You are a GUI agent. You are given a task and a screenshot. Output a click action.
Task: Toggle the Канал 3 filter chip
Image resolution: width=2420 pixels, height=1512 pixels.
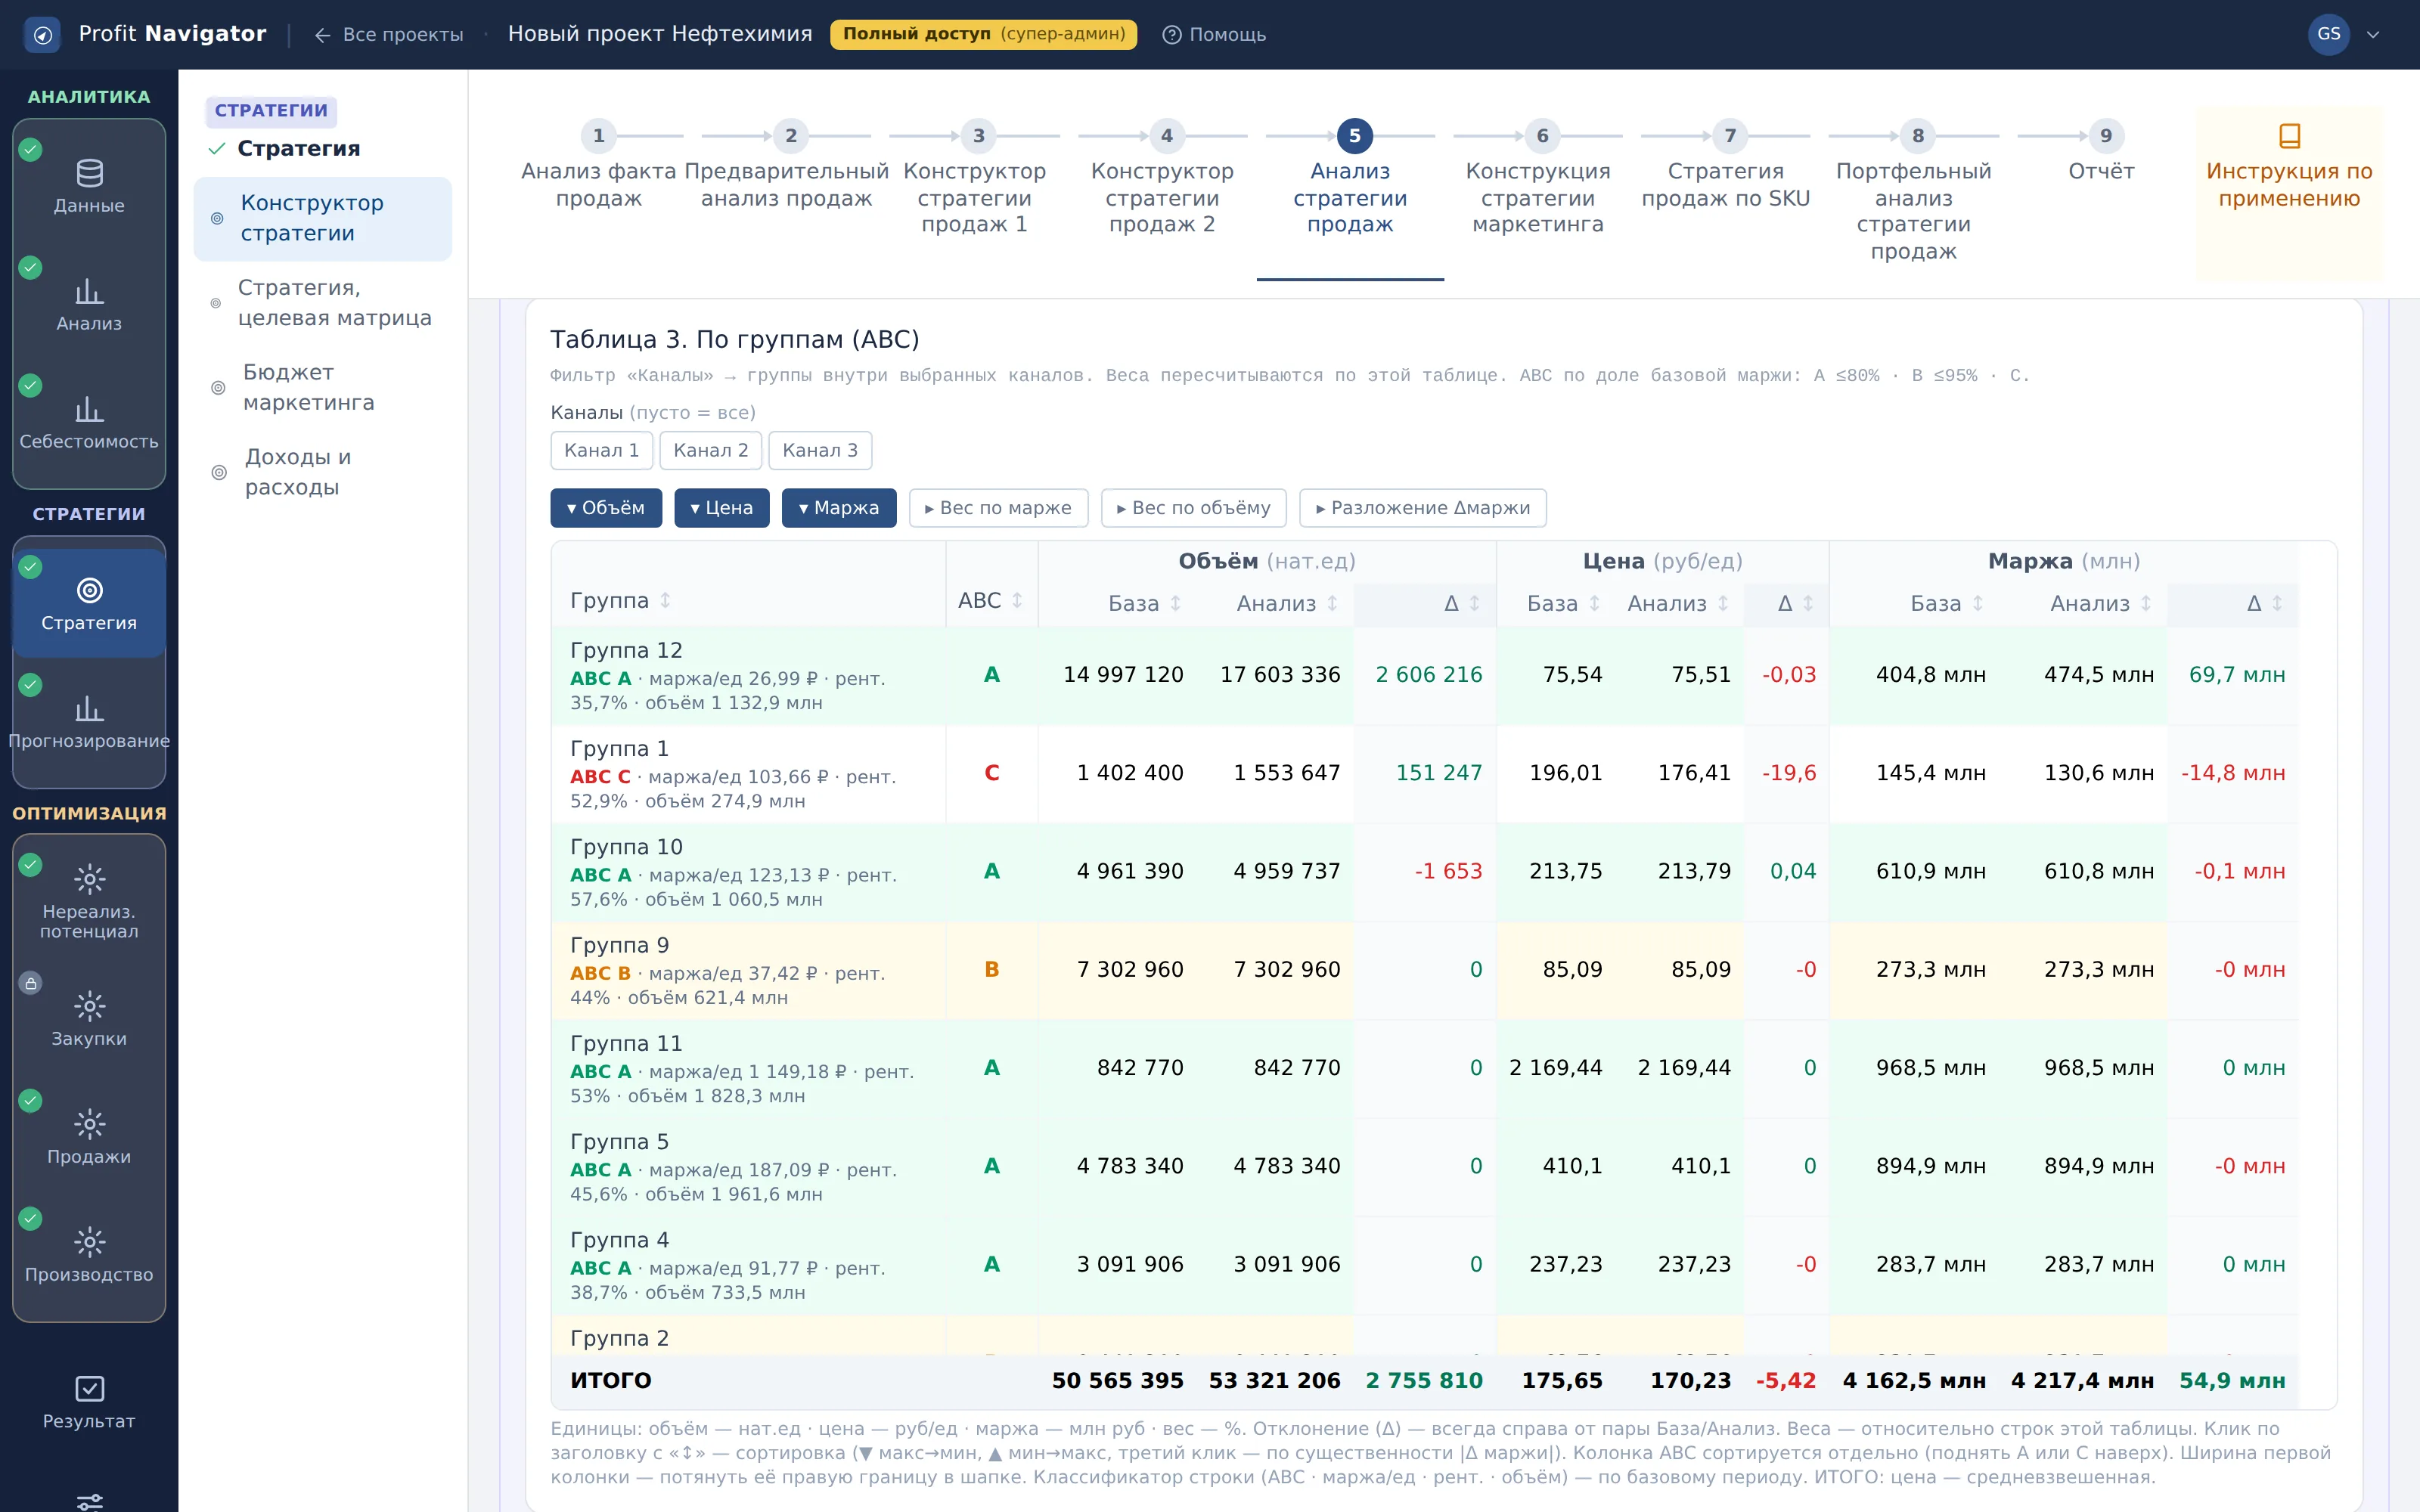[820, 450]
